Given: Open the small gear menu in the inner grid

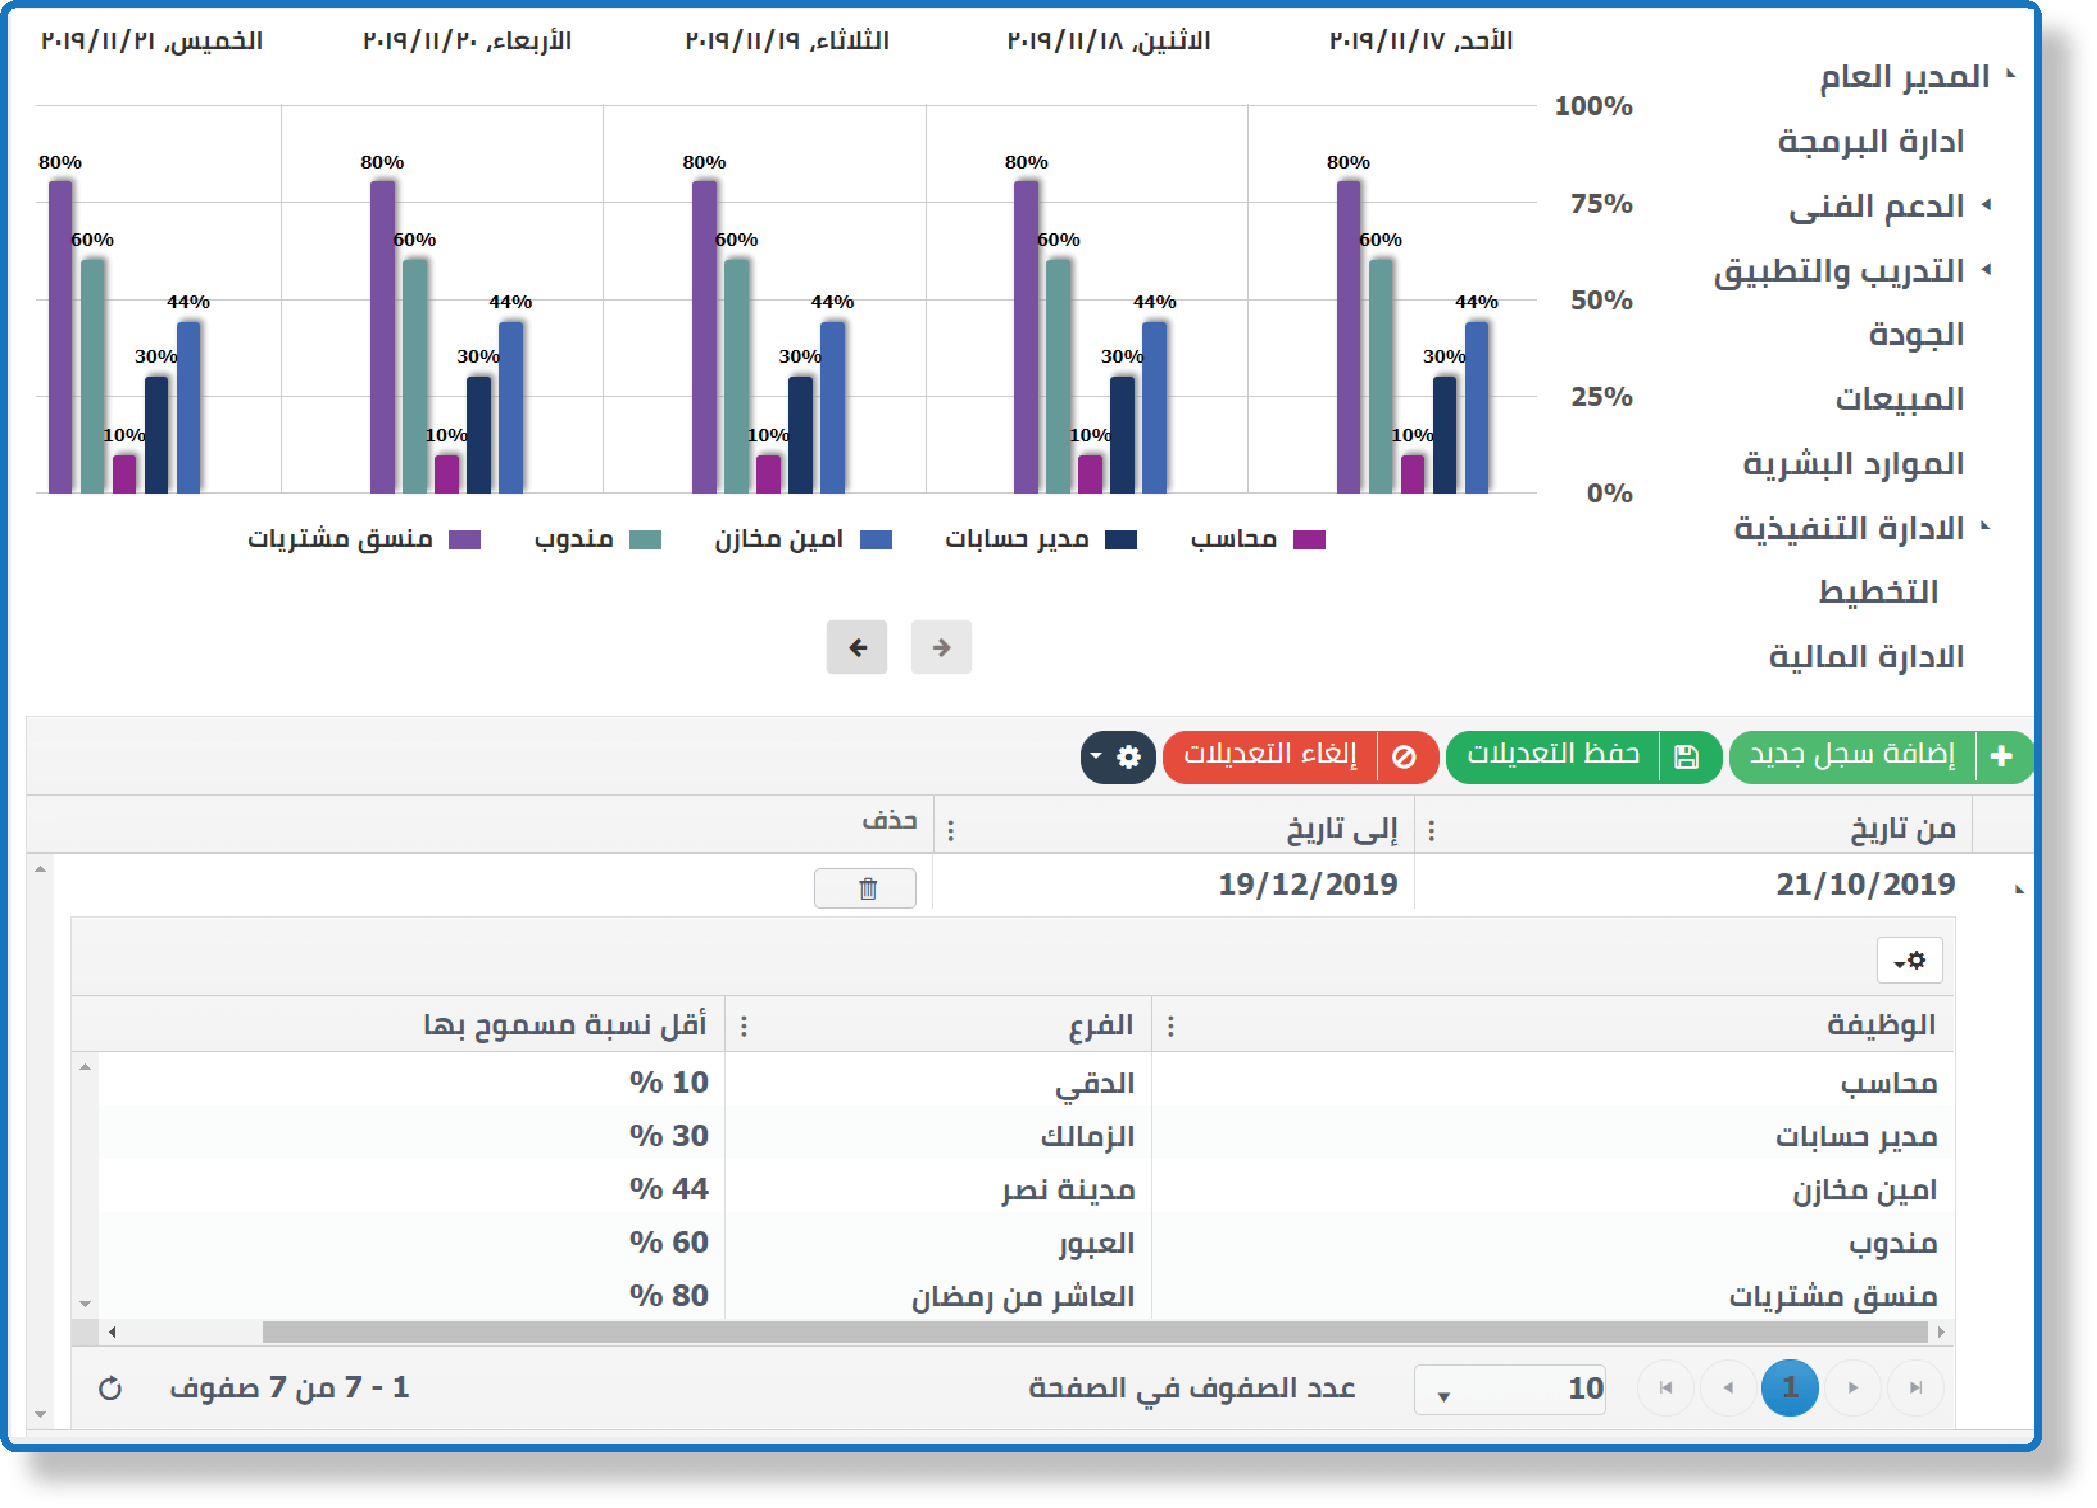Looking at the screenshot, I should pos(1909,961).
